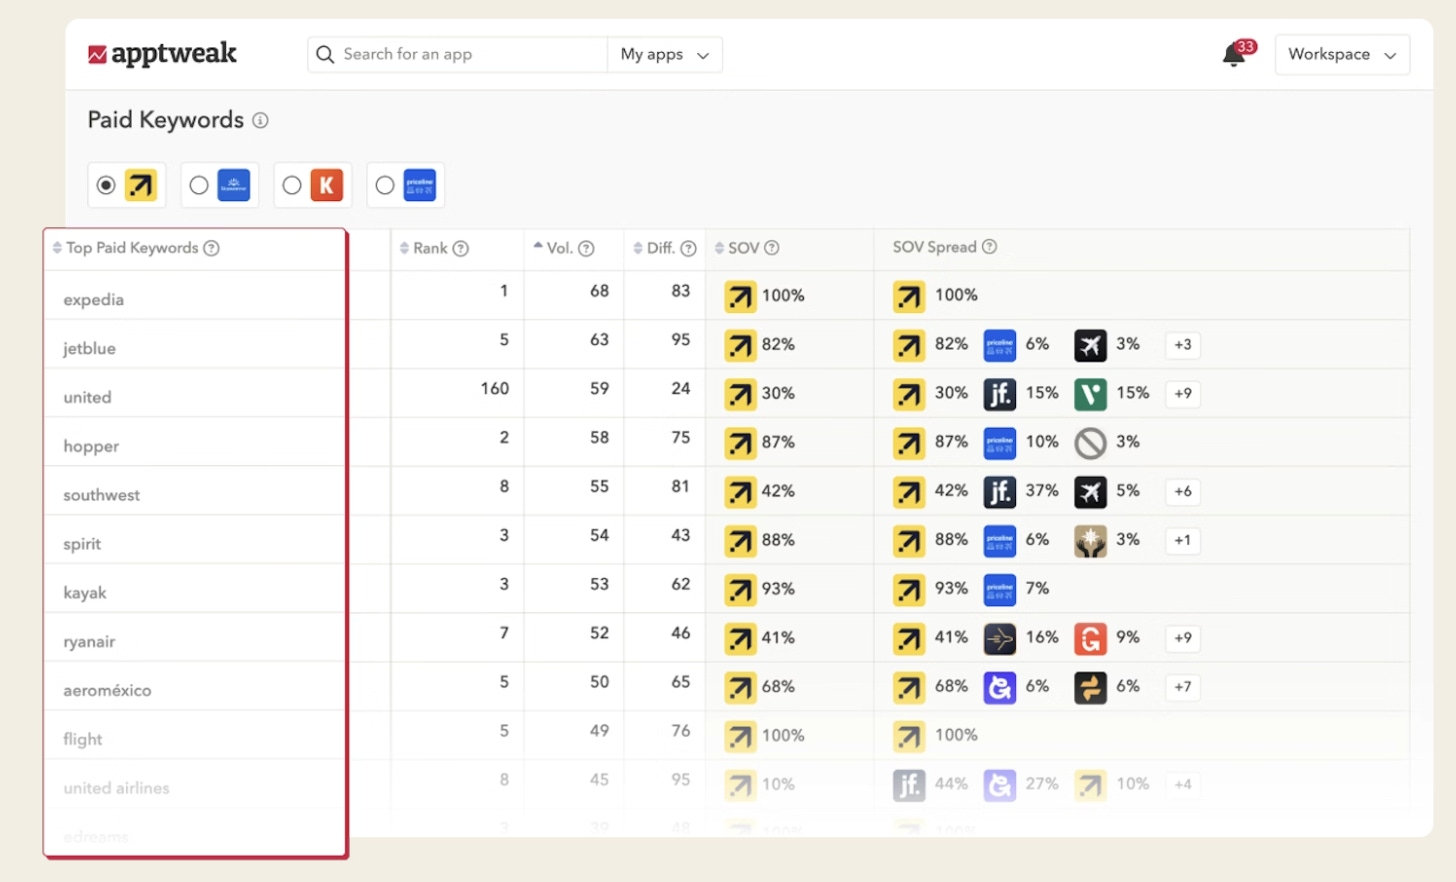Click dark arrow app icon in ryanair row

coord(1000,638)
